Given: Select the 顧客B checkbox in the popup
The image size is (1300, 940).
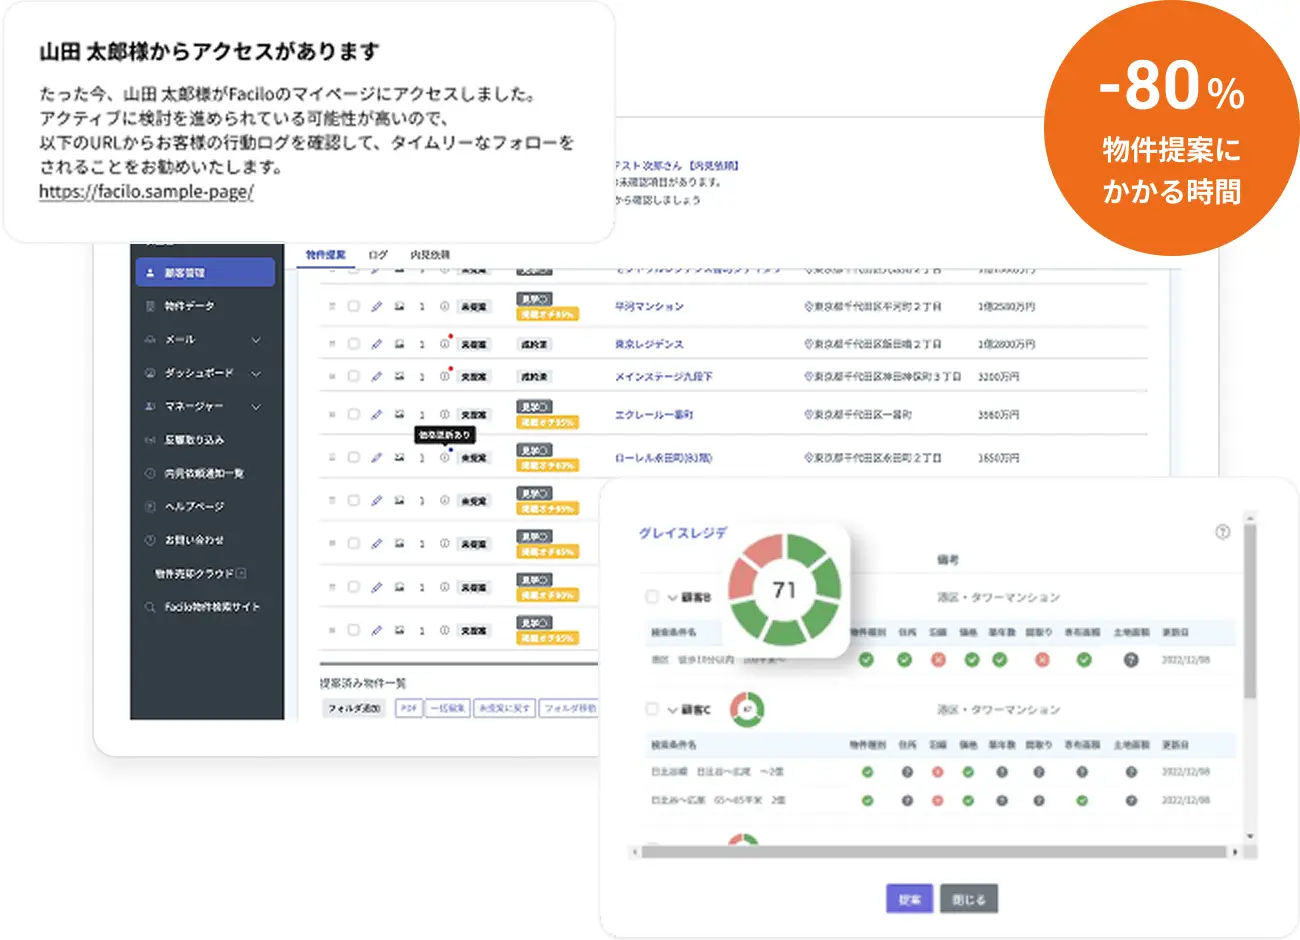Looking at the screenshot, I should click(x=652, y=597).
